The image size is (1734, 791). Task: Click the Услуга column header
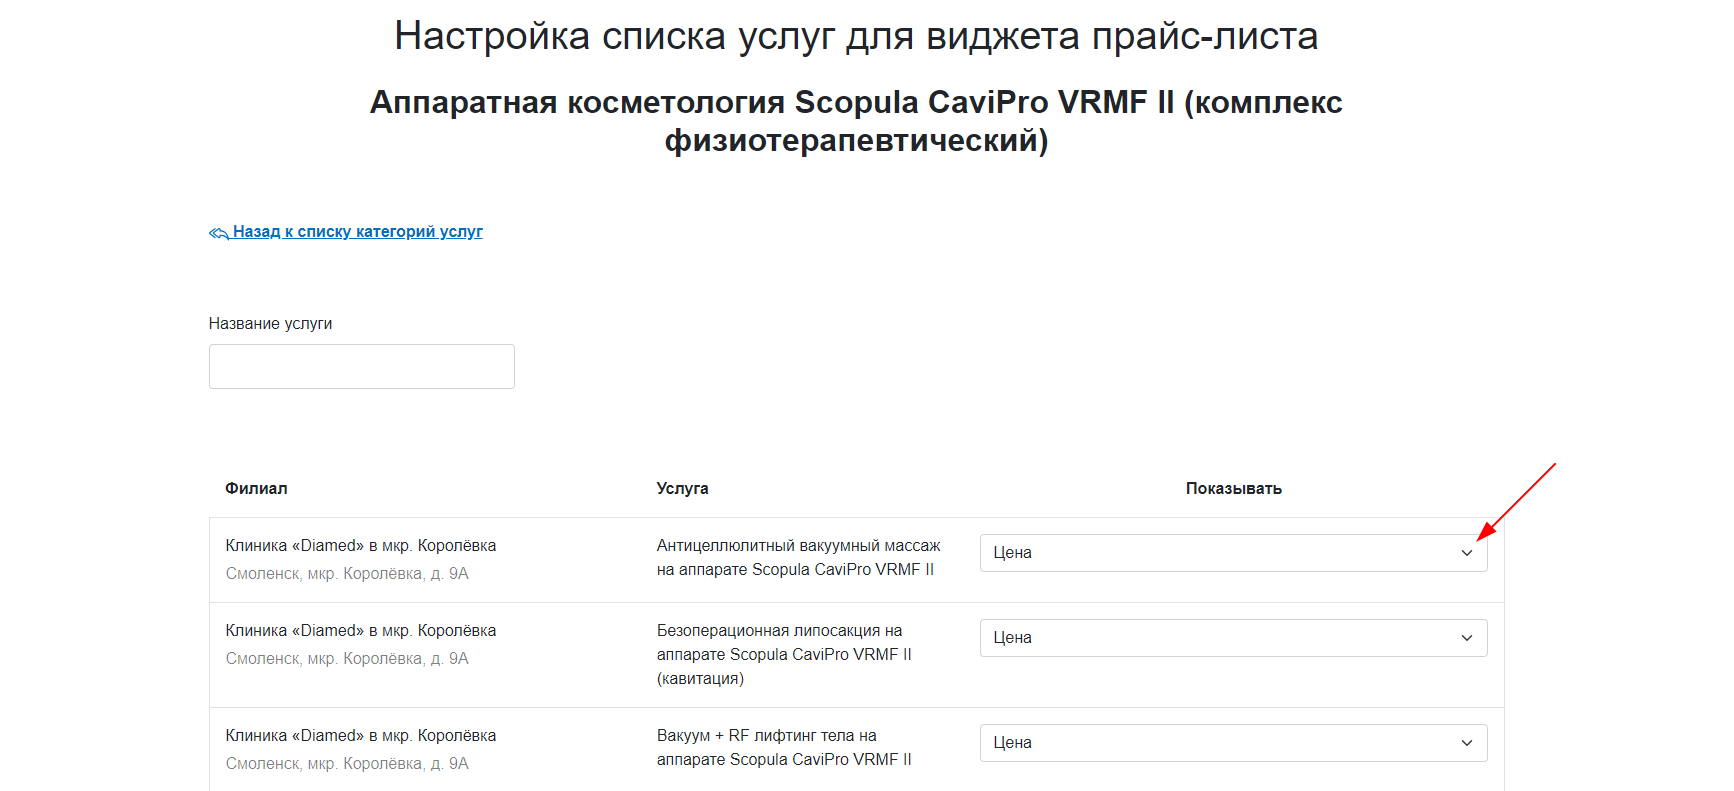682,489
